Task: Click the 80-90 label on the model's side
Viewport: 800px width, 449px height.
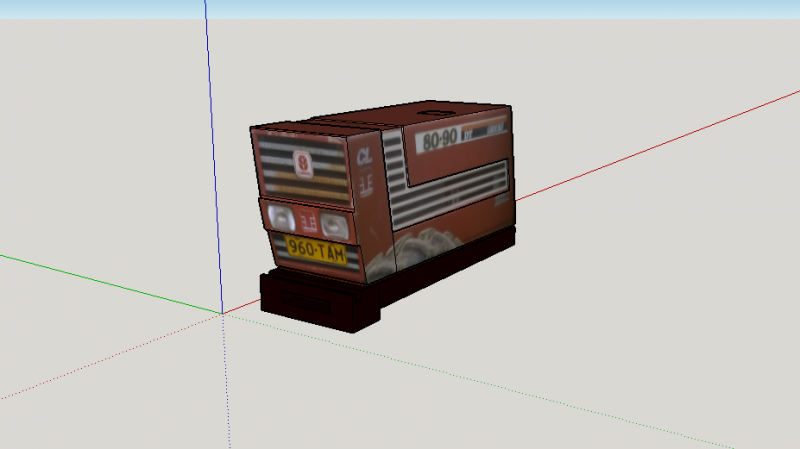Action: pyautogui.click(x=440, y=138)
